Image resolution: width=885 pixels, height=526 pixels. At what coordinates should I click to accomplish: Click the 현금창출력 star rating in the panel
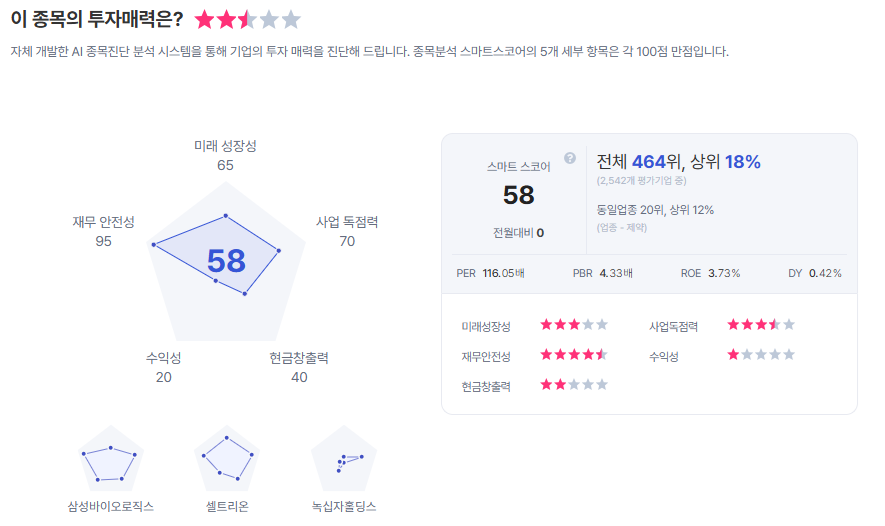click(x=574, y=385)
